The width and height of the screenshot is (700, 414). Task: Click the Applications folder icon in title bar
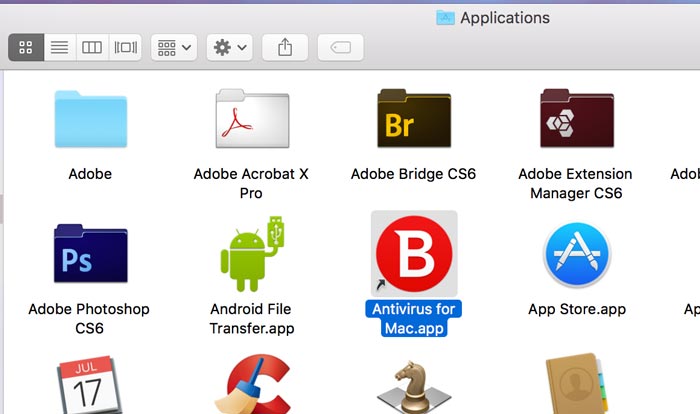[x=445, y=18]
